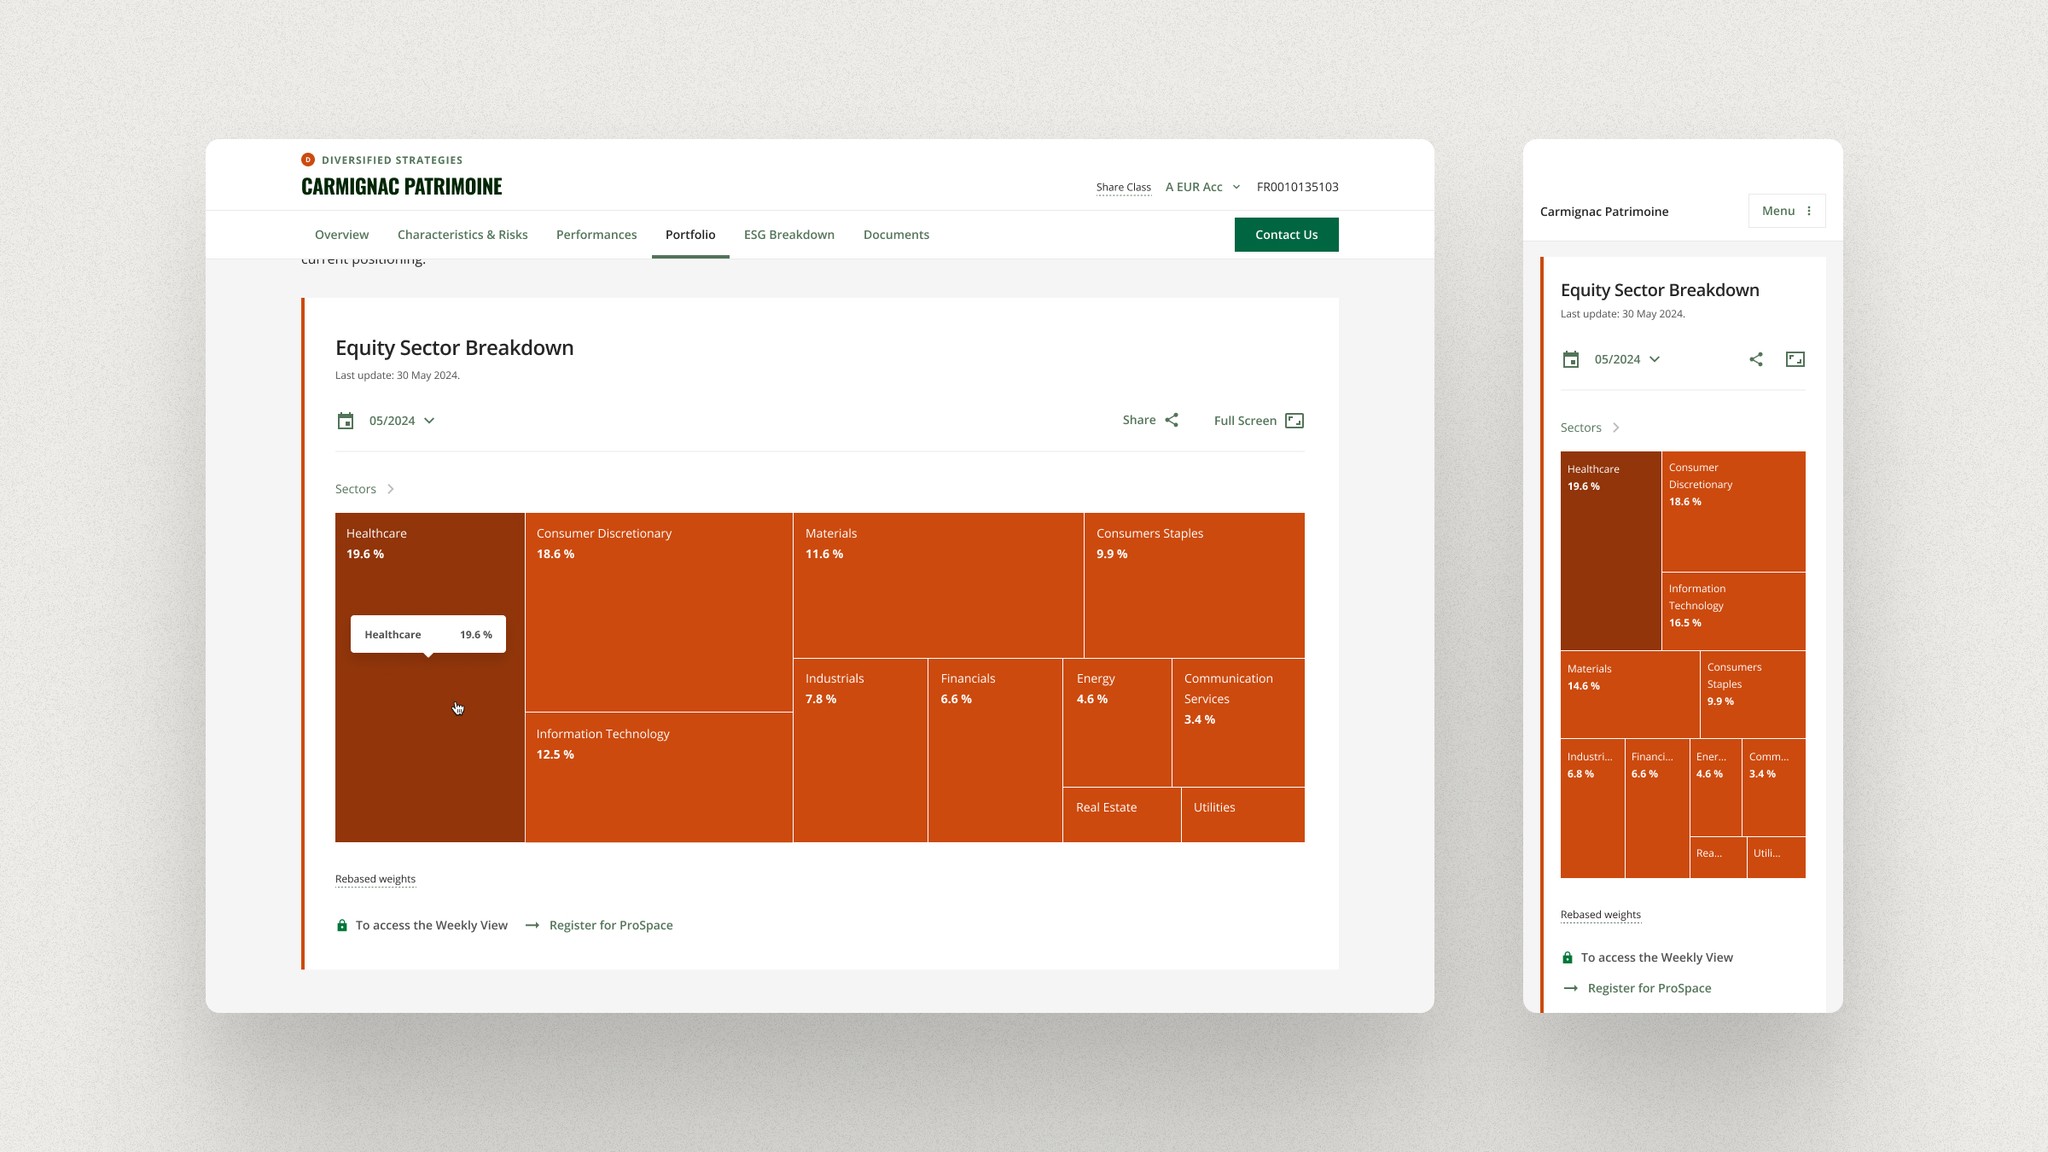Viewport: 2048px width, 1152px height.
Task: Click the share icon in mobile panel
Action: (1756, 359)
